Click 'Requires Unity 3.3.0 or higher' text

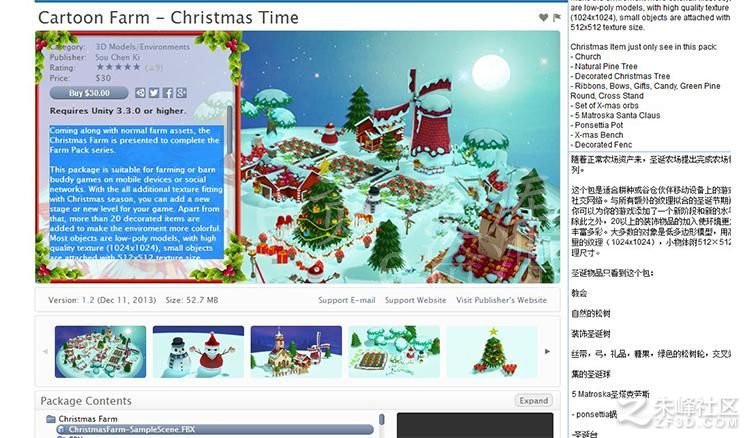(x=118, y=110)
